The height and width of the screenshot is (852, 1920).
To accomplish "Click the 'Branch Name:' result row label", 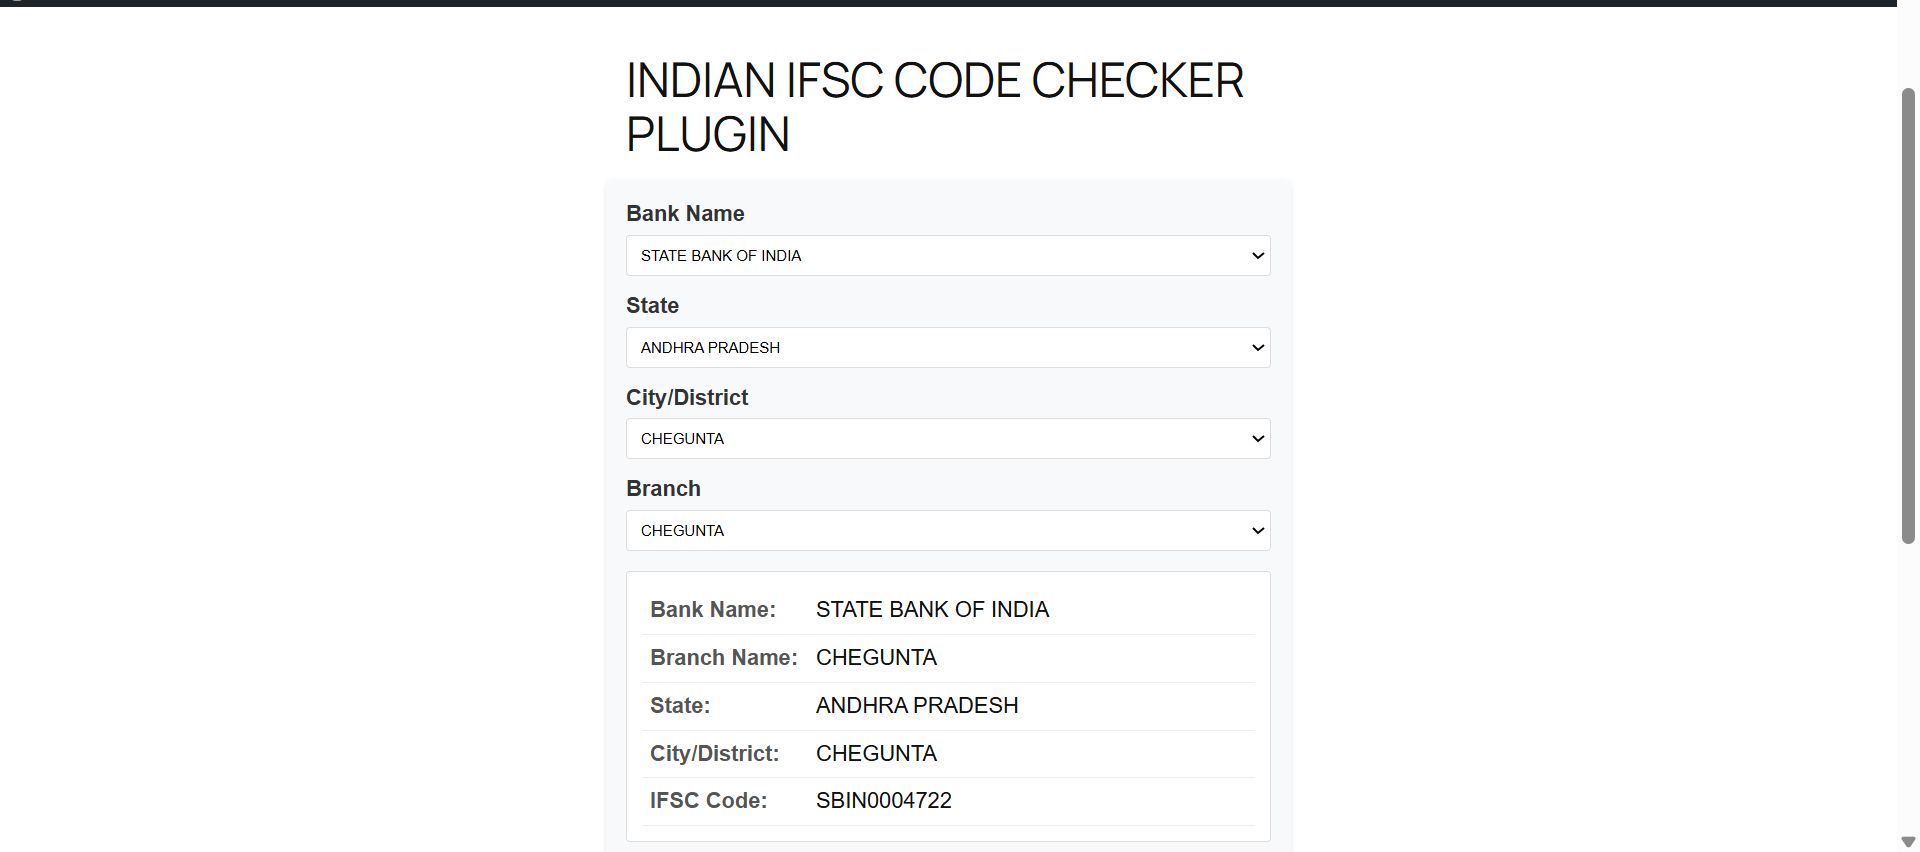I will 723,658.
